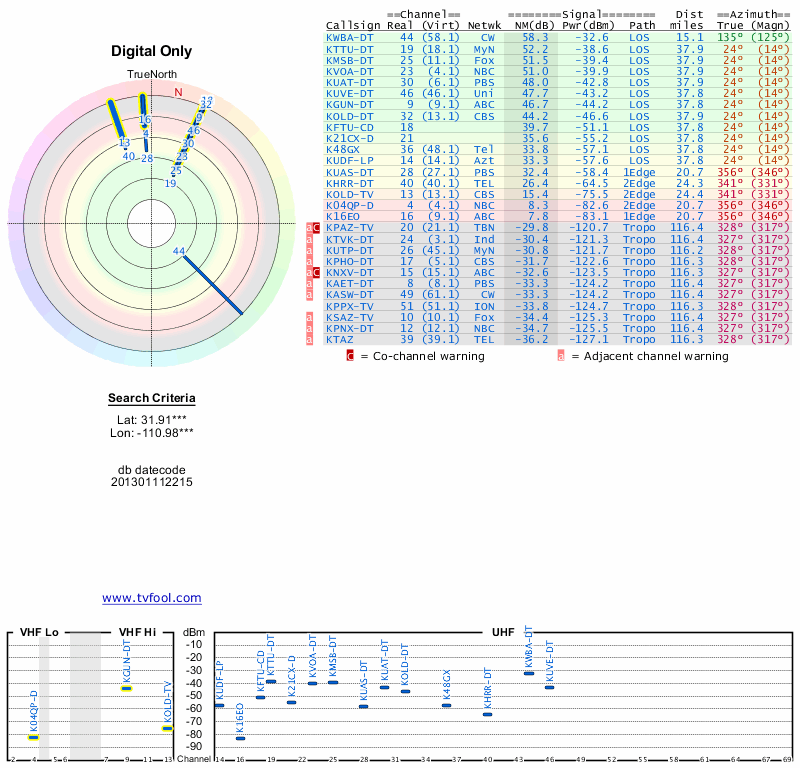Click the KNXV-DT callsign
The height and width of the screenshot is (768, 800).
tap(349, 272)
